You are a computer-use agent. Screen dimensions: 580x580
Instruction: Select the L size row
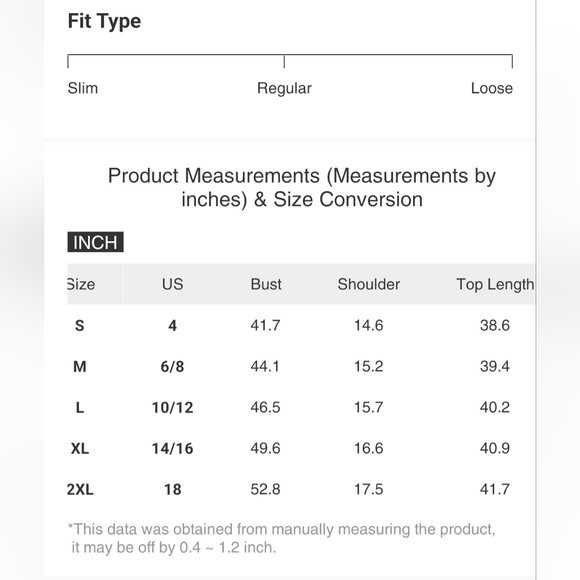301,407
